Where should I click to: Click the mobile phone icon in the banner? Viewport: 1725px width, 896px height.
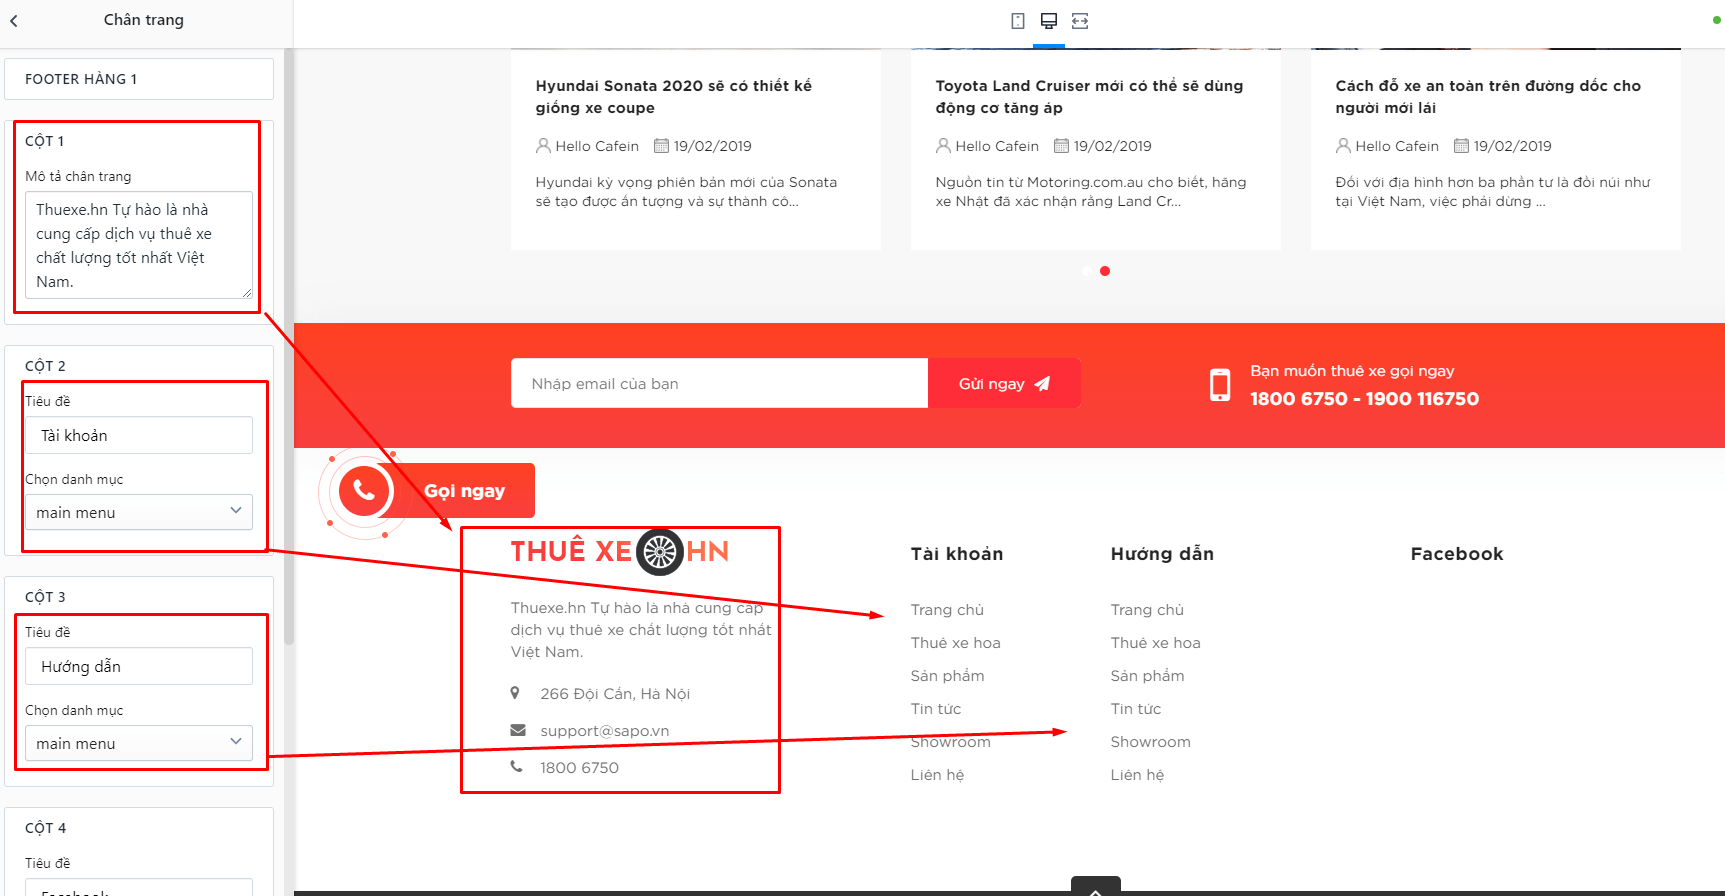tap(1220, 385)
